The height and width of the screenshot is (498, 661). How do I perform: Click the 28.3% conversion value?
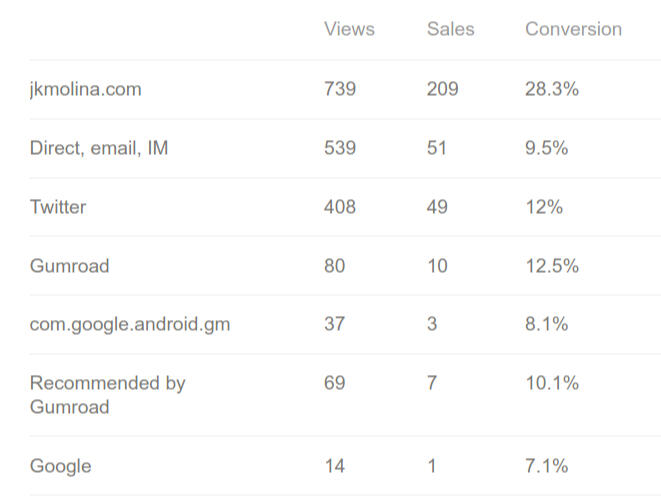[x=552, y=89]
